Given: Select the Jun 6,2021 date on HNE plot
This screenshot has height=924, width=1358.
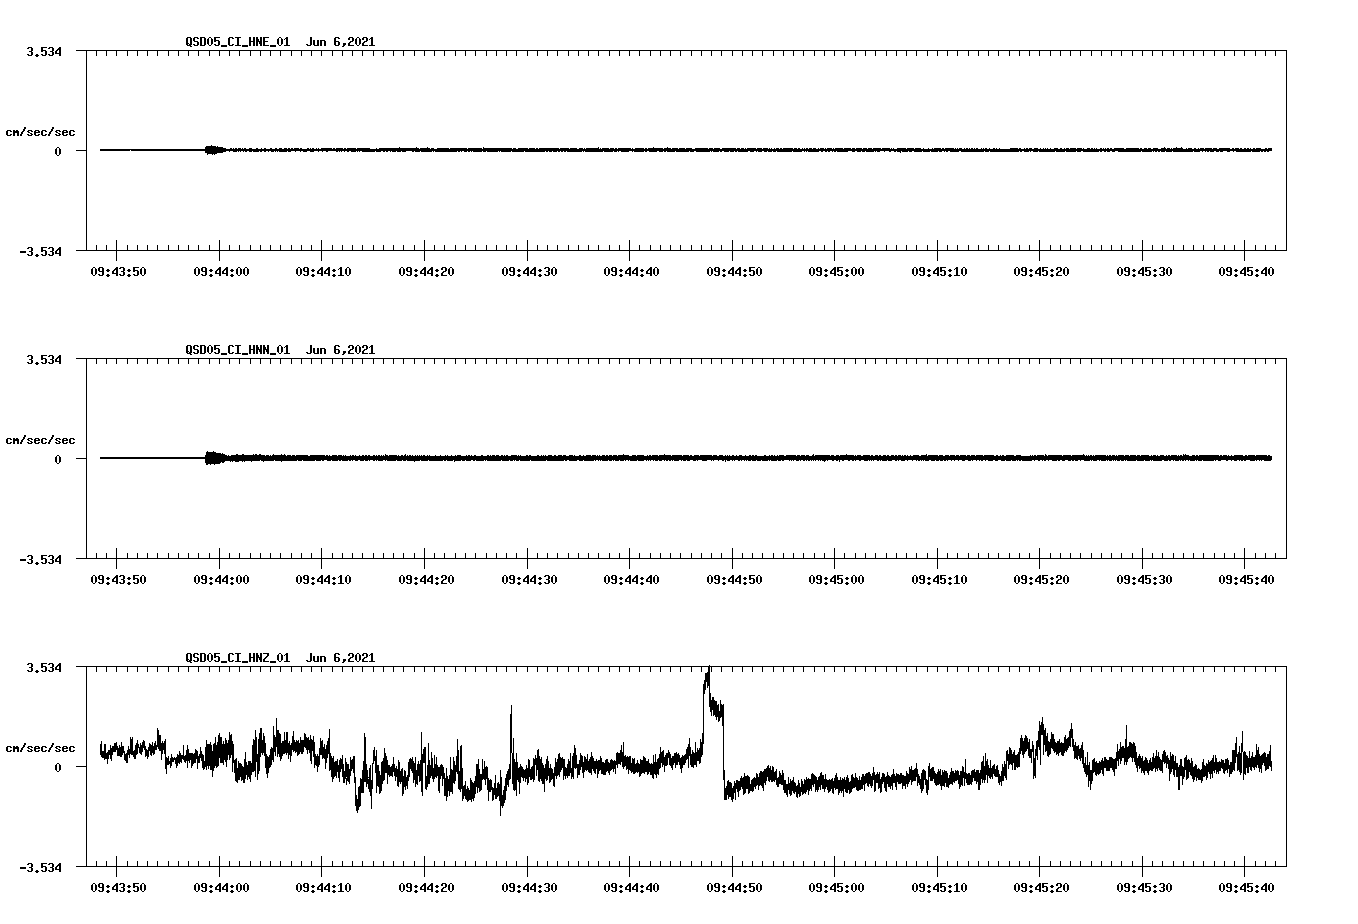Looking at the screenshot, I should tap(341, 41).
